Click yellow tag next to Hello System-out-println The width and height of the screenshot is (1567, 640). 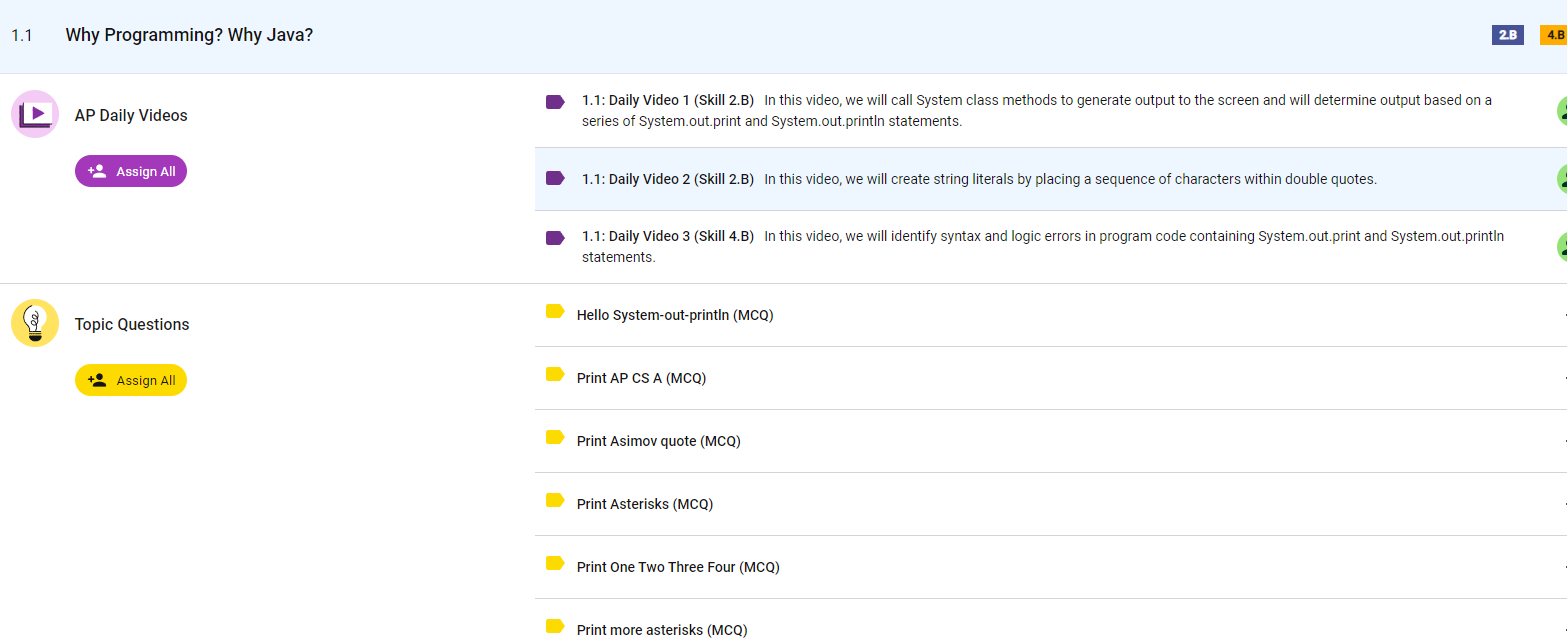[555, 312]
